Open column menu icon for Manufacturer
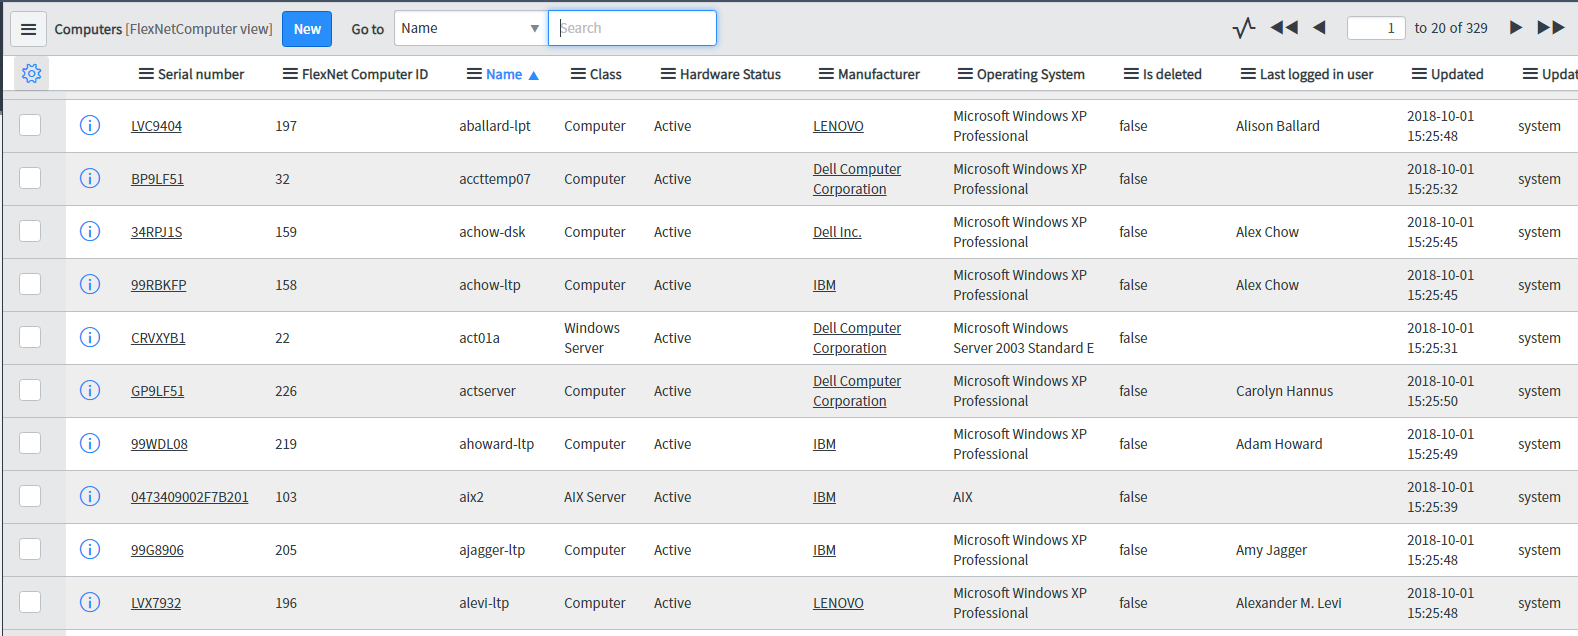 825,74
